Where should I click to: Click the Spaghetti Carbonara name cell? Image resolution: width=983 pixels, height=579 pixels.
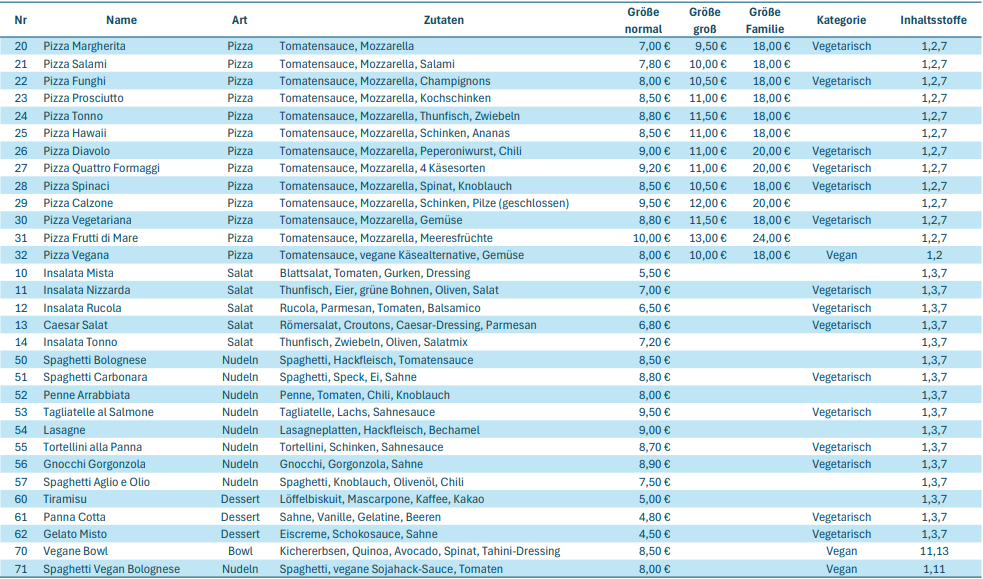pos(95,377)
